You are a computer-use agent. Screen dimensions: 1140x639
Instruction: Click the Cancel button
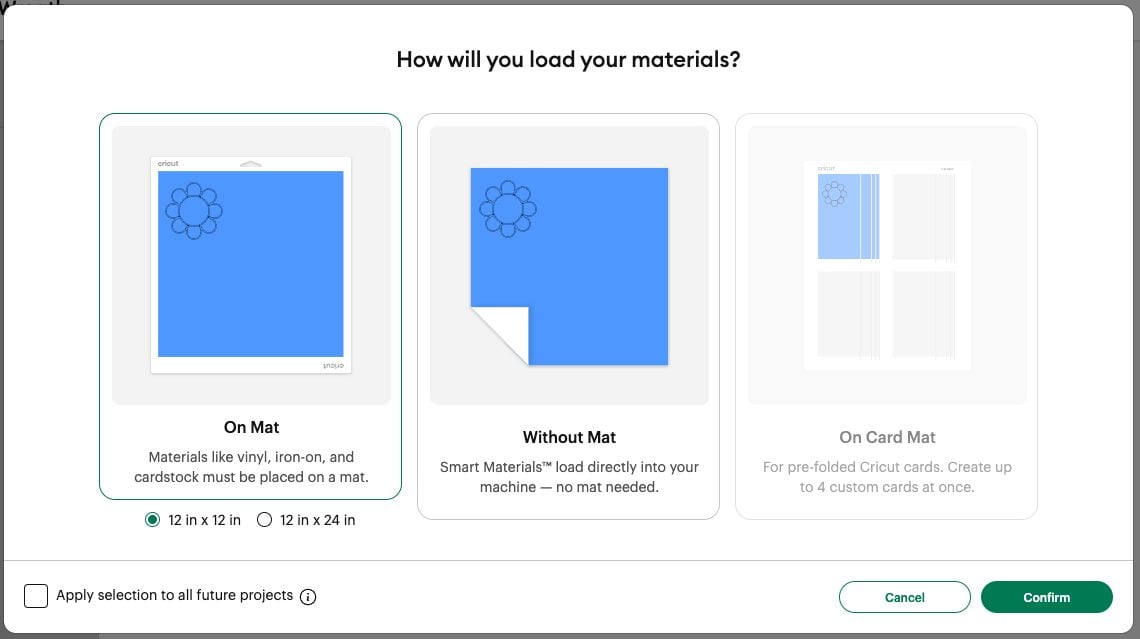tap(904, 597)
